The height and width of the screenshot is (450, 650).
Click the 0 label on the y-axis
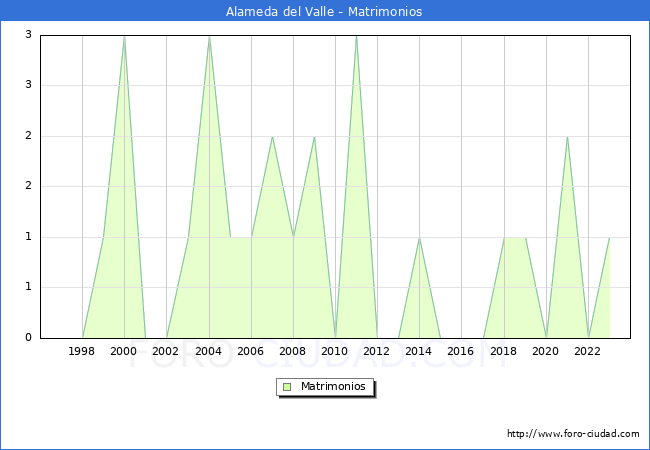tap(29, 338)
